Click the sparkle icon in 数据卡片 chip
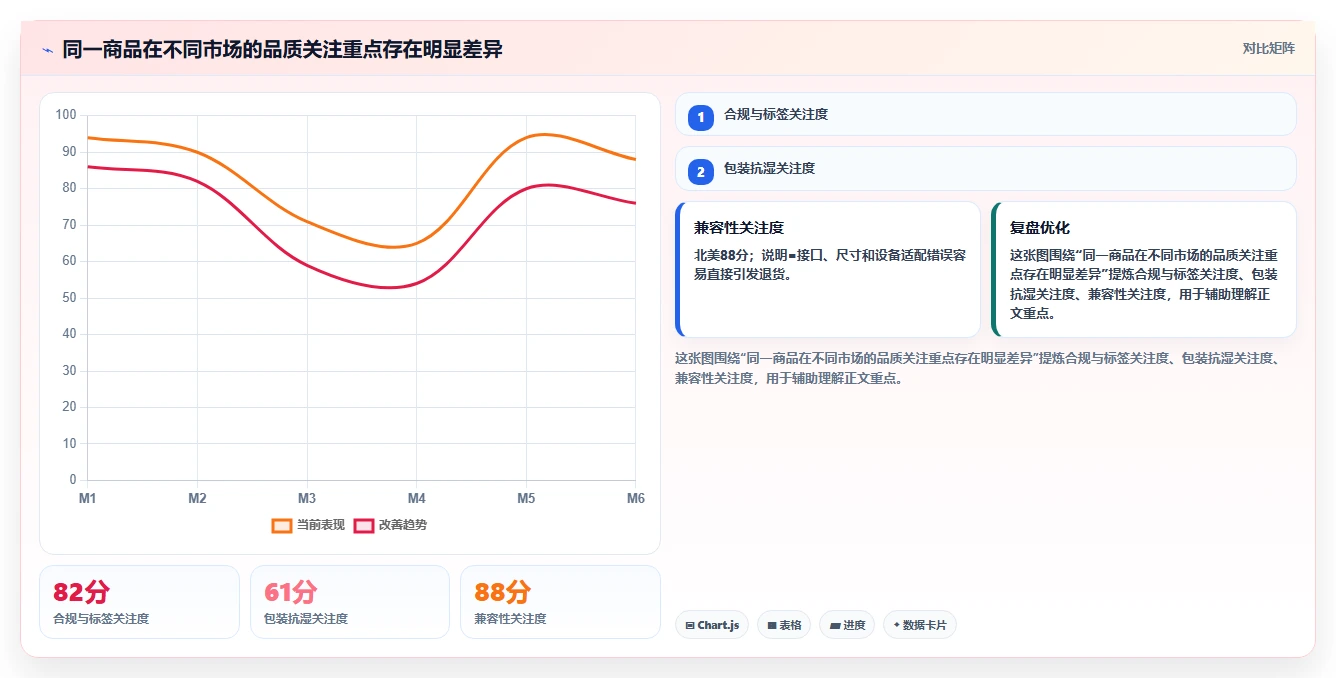The width and height of the screenshot is (1336, 678). (x=896, y=625)
